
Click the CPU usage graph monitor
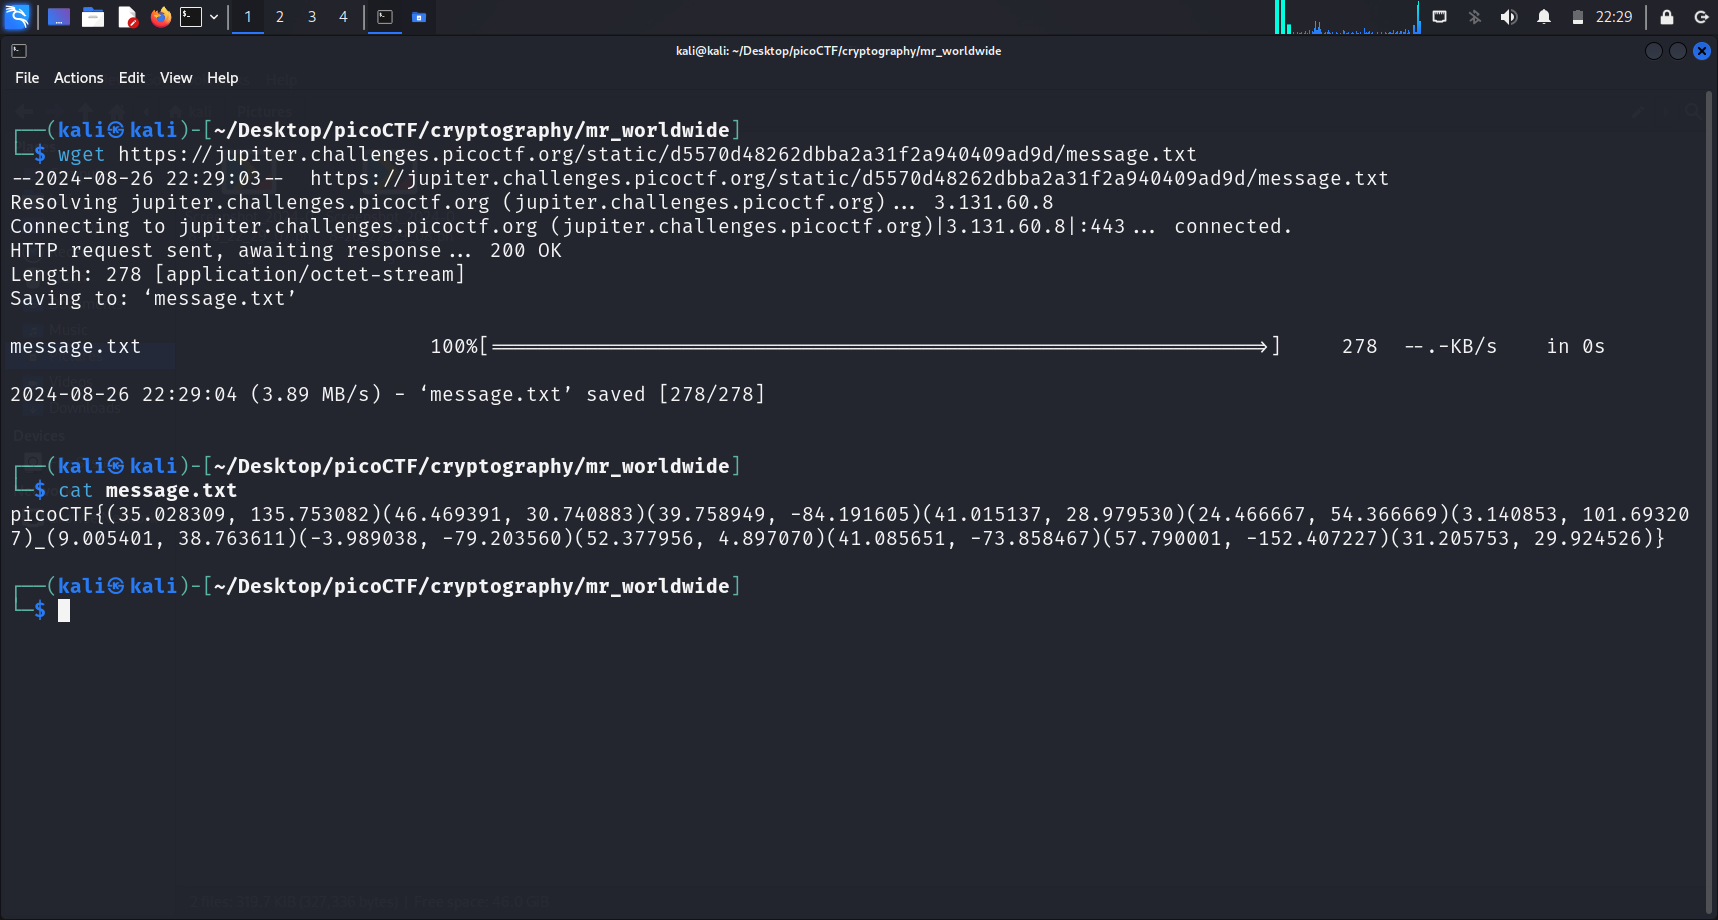(x=1347, y=17)
